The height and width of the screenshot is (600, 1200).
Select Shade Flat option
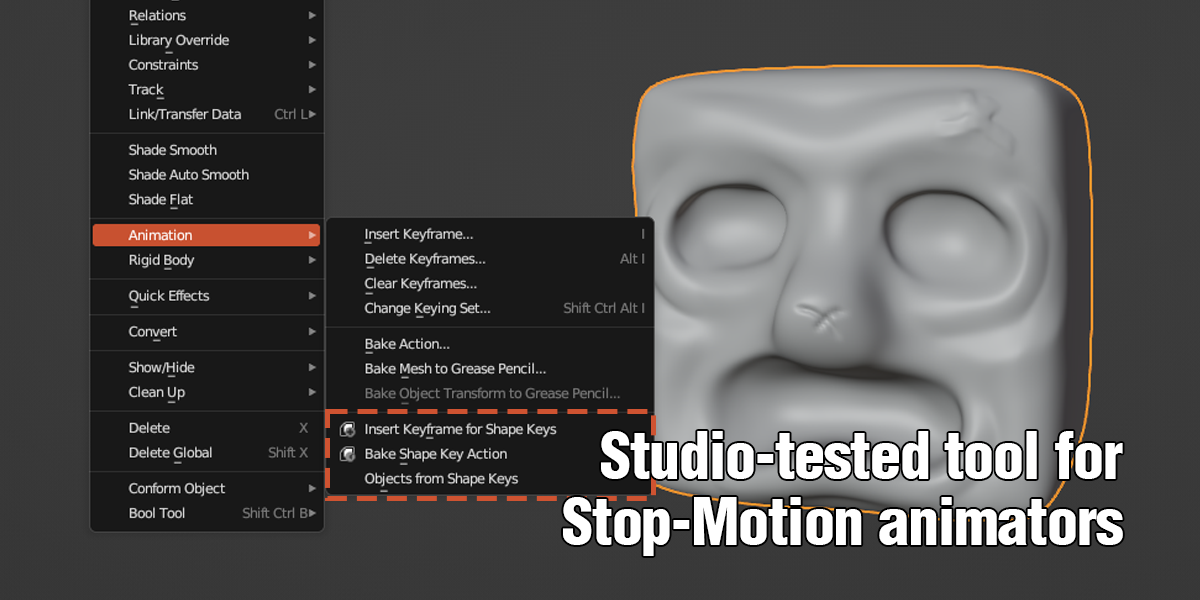coord(161,200)
